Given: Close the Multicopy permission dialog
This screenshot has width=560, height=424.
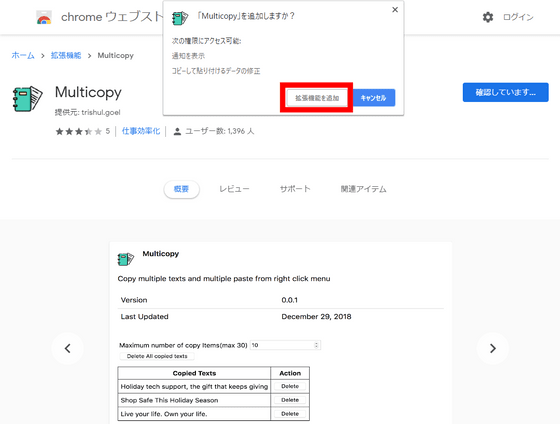Looking at the screenshot, I should coord(395,10).
